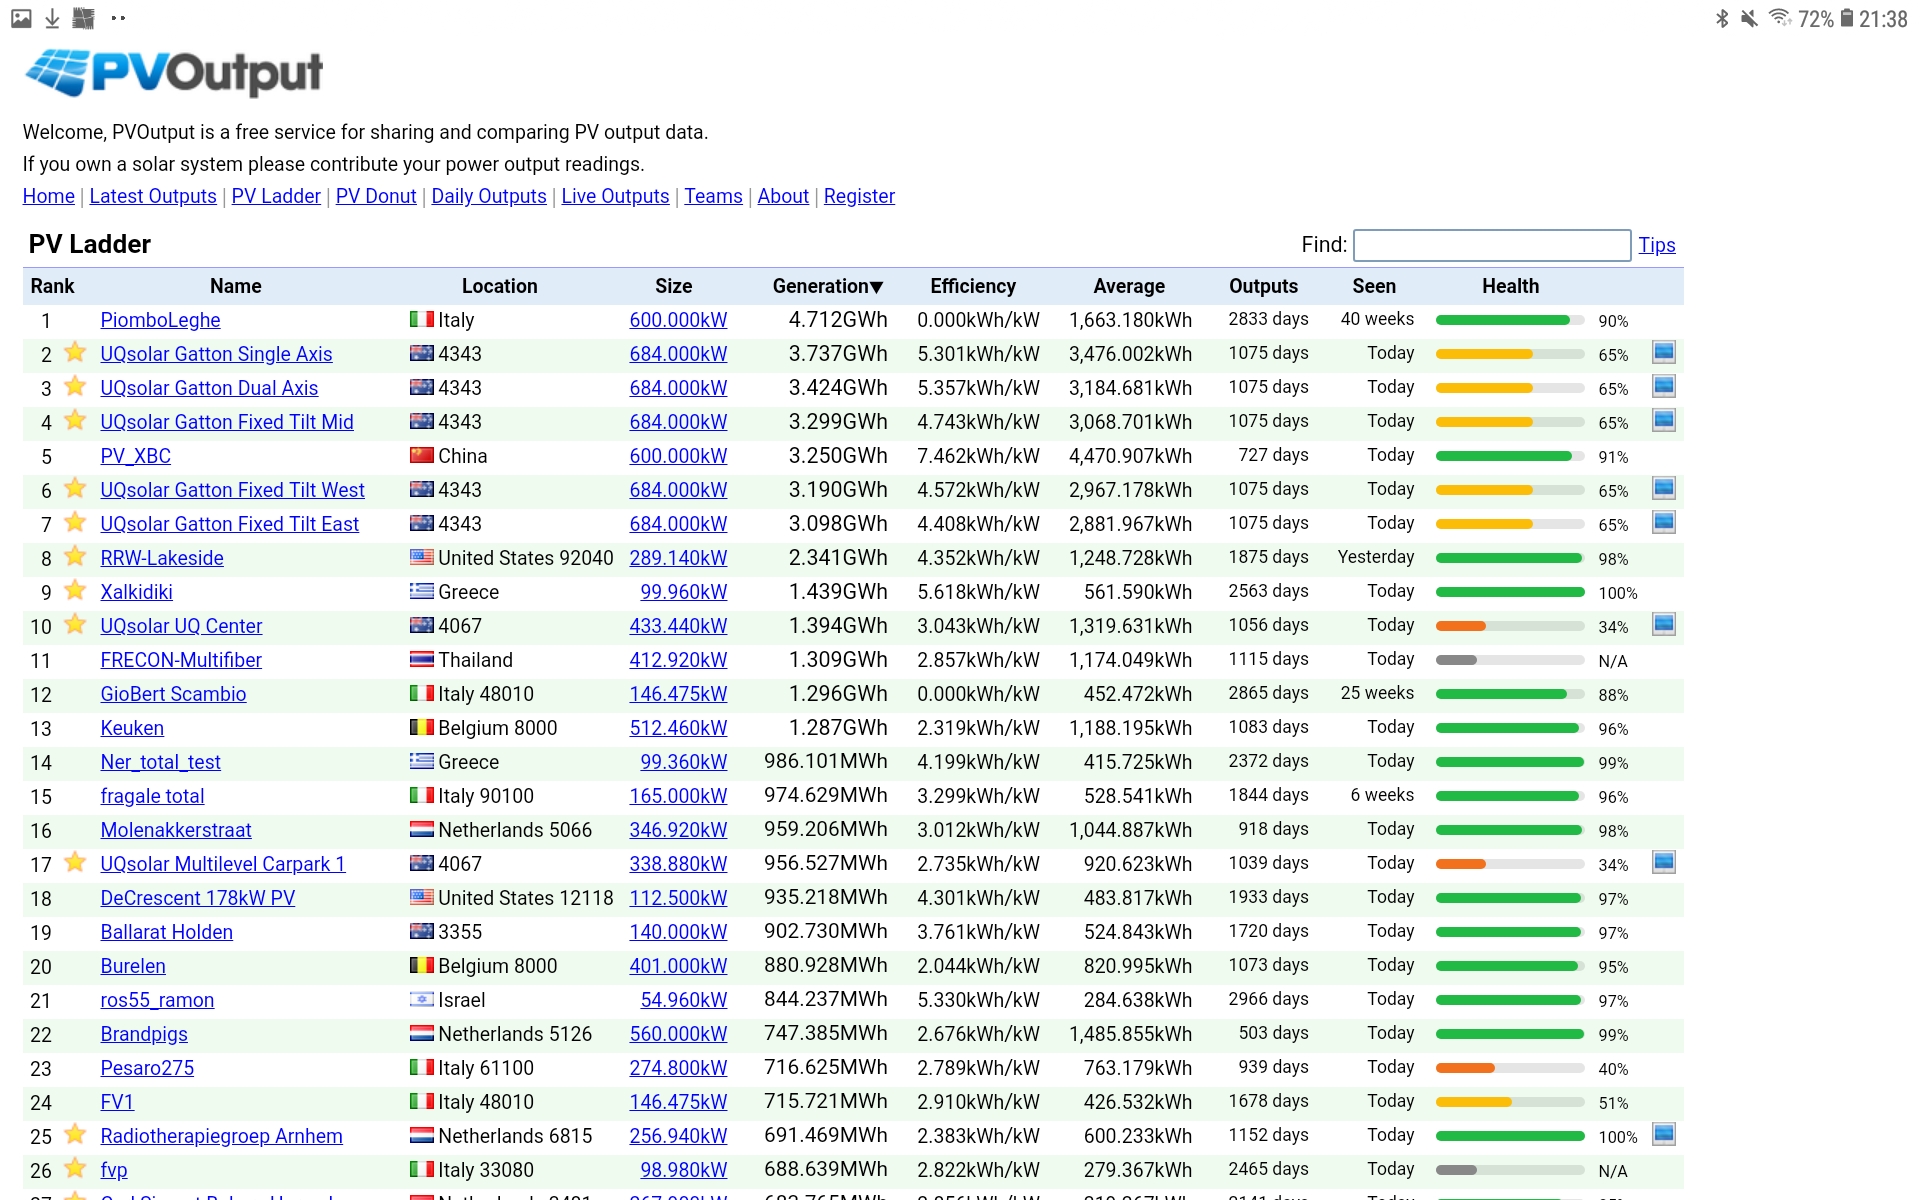Image resolution: width=1920 pixels, height=1200 pixels.
Task: Open the Register link
Action: [859, 196]
